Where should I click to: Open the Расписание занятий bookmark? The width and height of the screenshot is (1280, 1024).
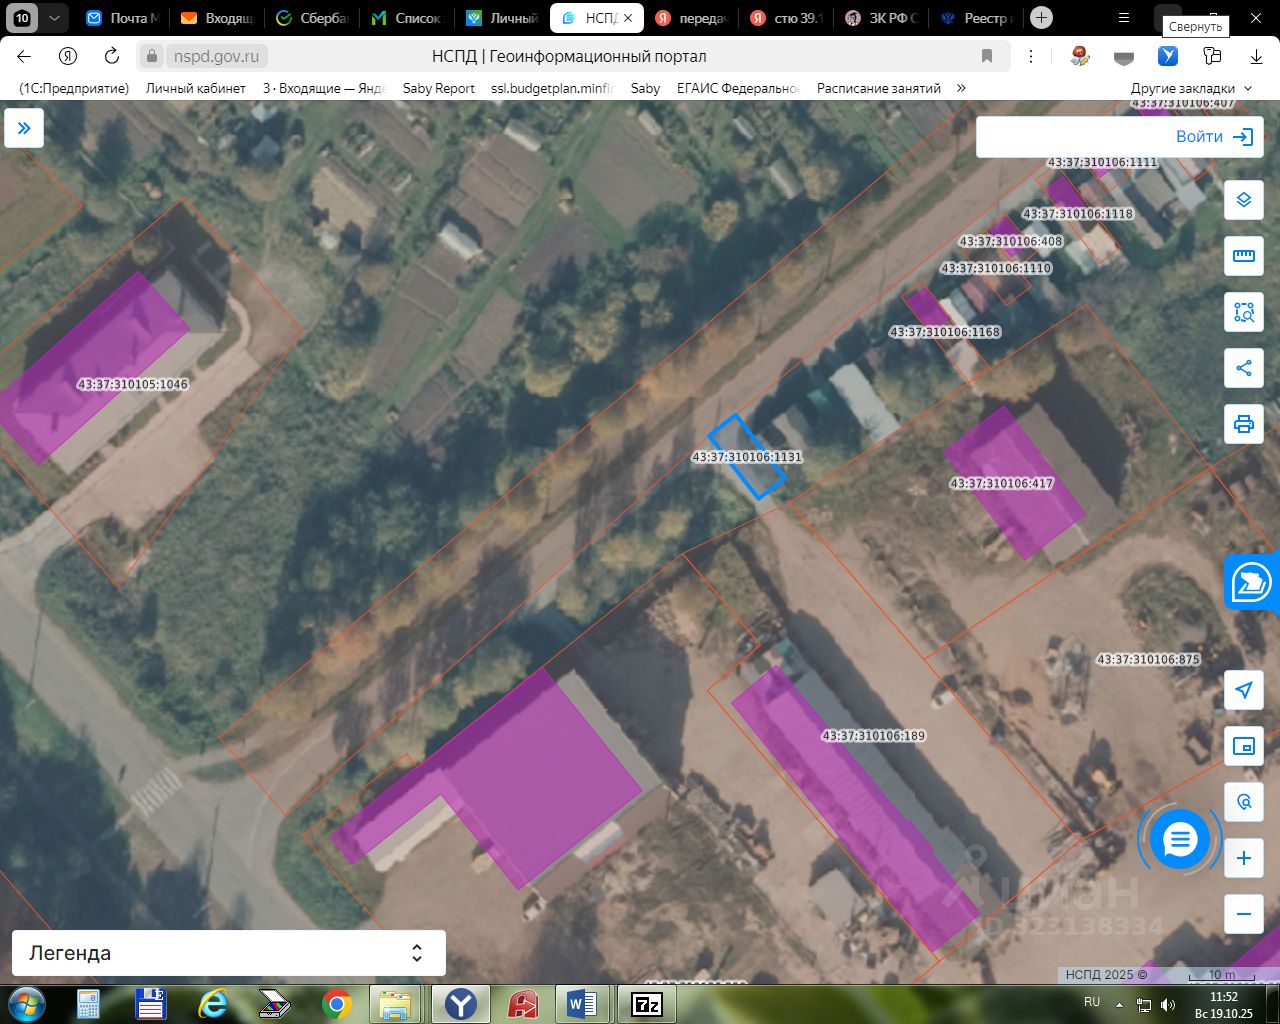[x=879, y=88]
